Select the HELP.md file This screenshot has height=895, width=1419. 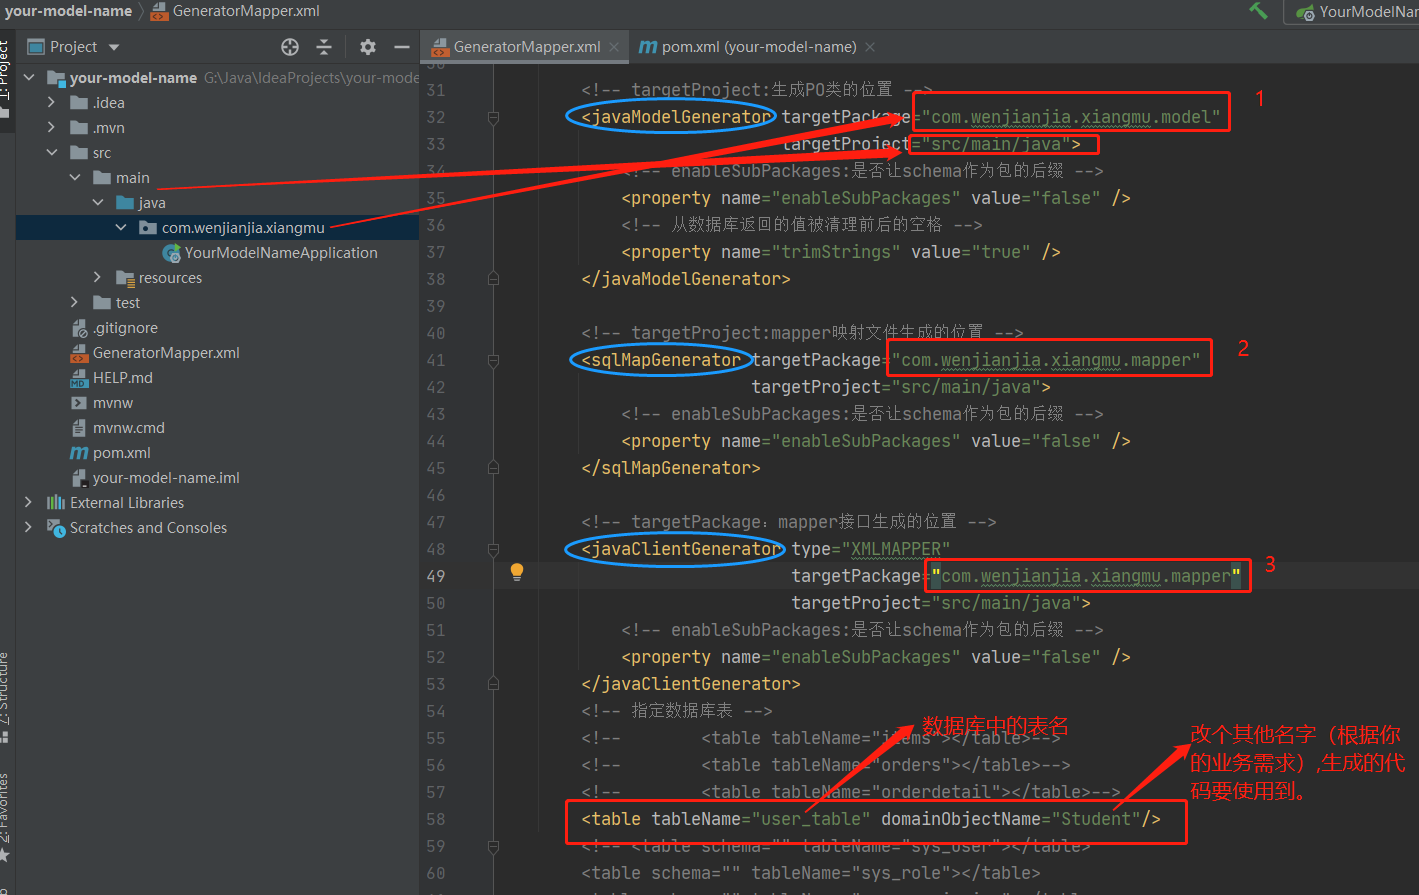pos(123,378)
